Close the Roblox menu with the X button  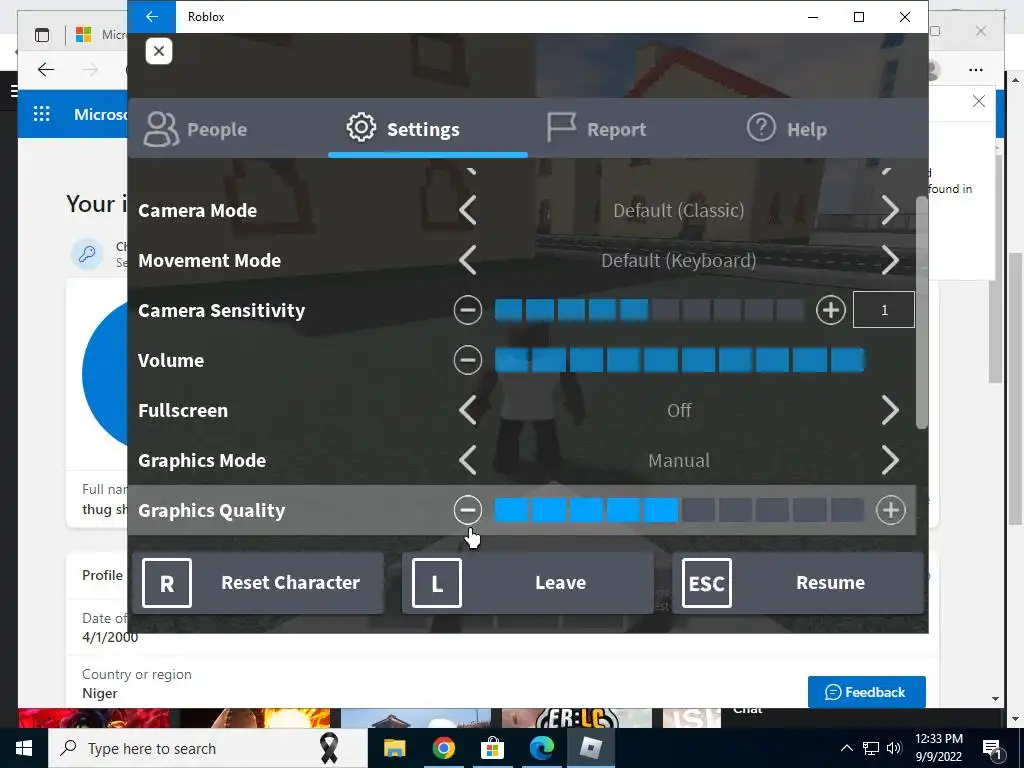click(x=159, y=51)
